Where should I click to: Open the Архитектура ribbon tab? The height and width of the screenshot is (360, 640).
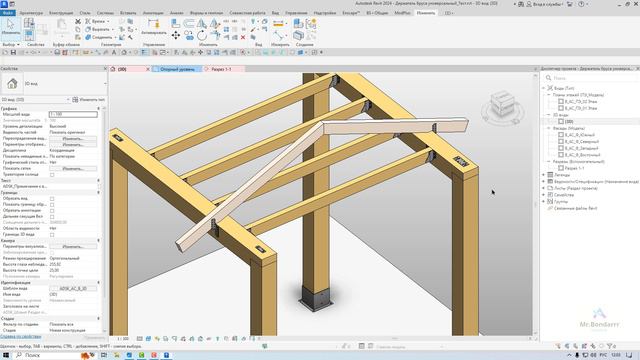(x=31, y=13)
